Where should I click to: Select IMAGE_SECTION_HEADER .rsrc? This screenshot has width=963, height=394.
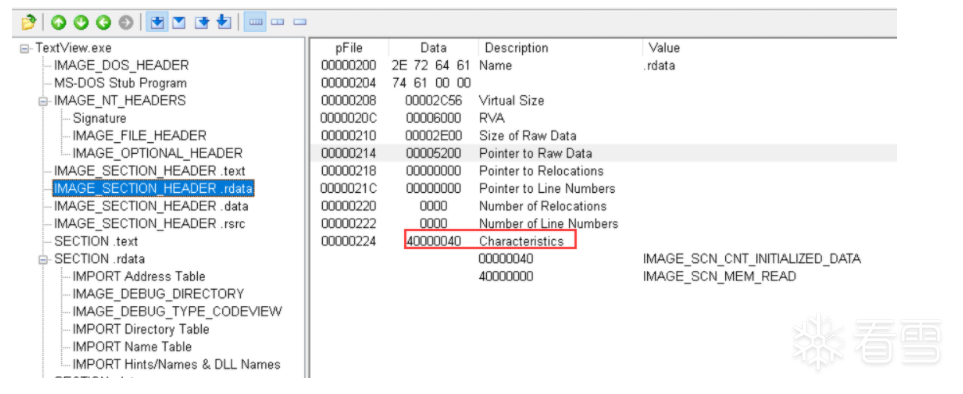tap(149, 224)
